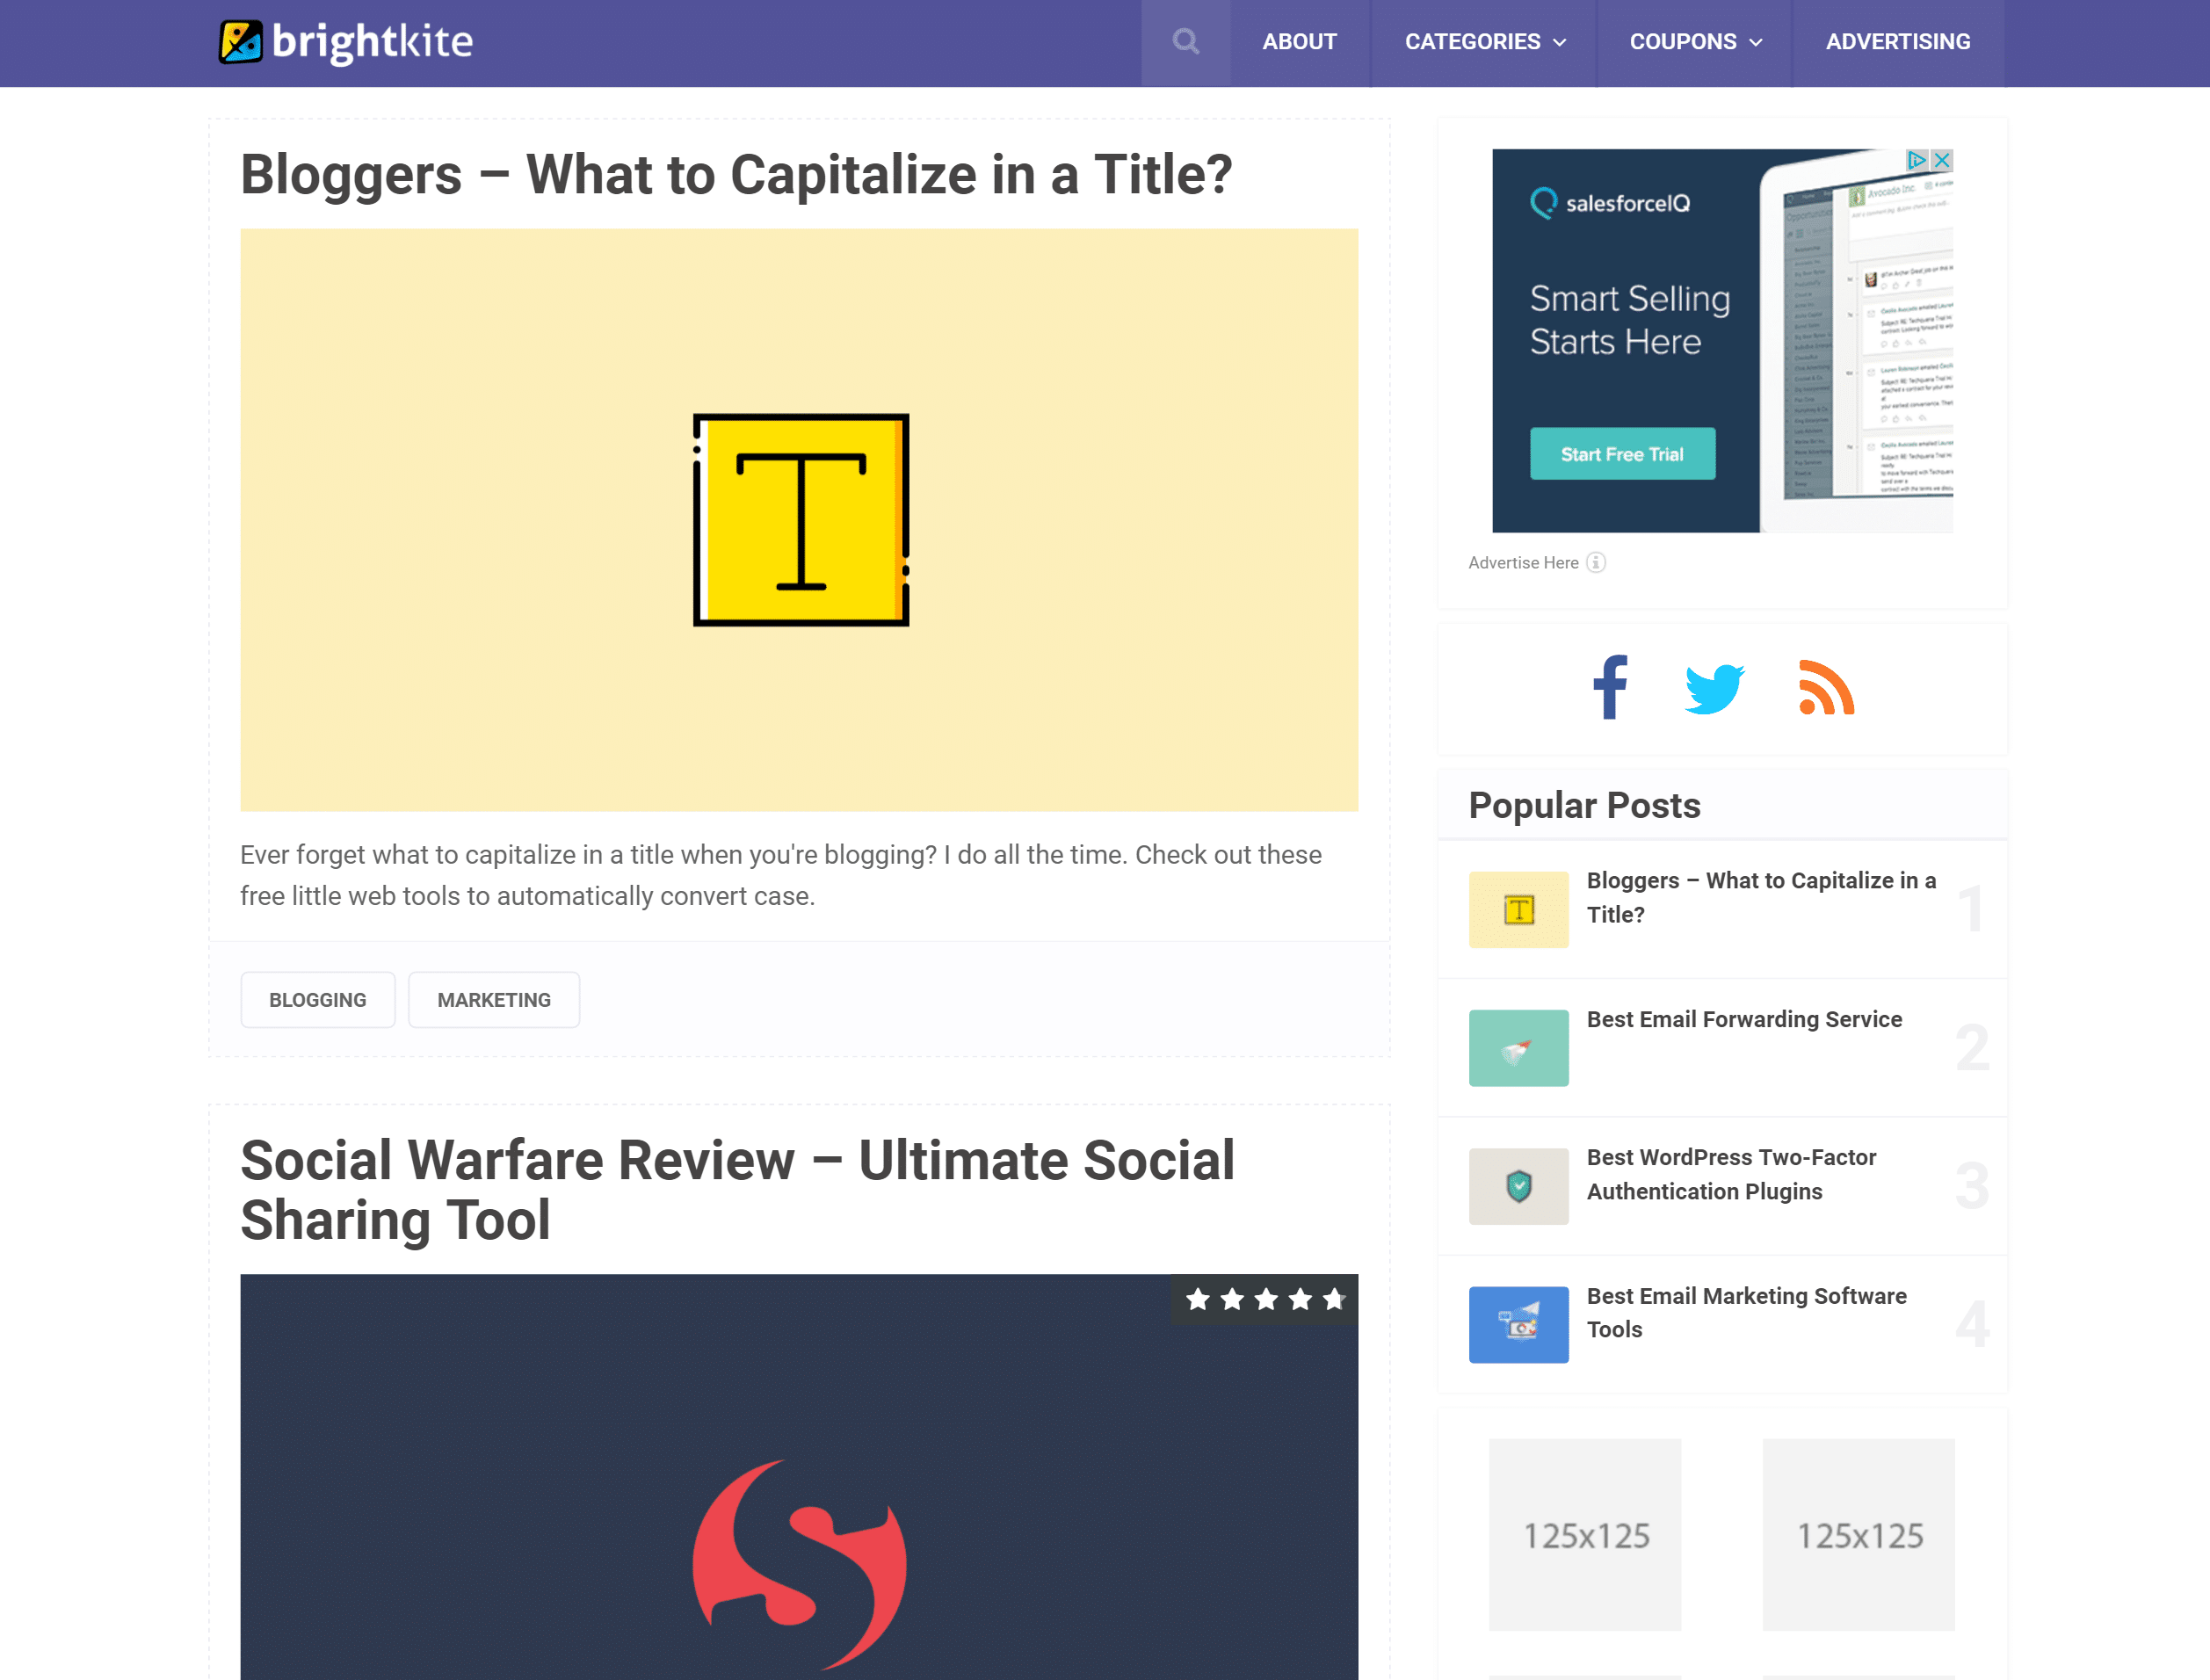Screen dimensions: 2210x1680
Task: Click the Twitter bird icon in sidebar
Action: [1716, 686]
